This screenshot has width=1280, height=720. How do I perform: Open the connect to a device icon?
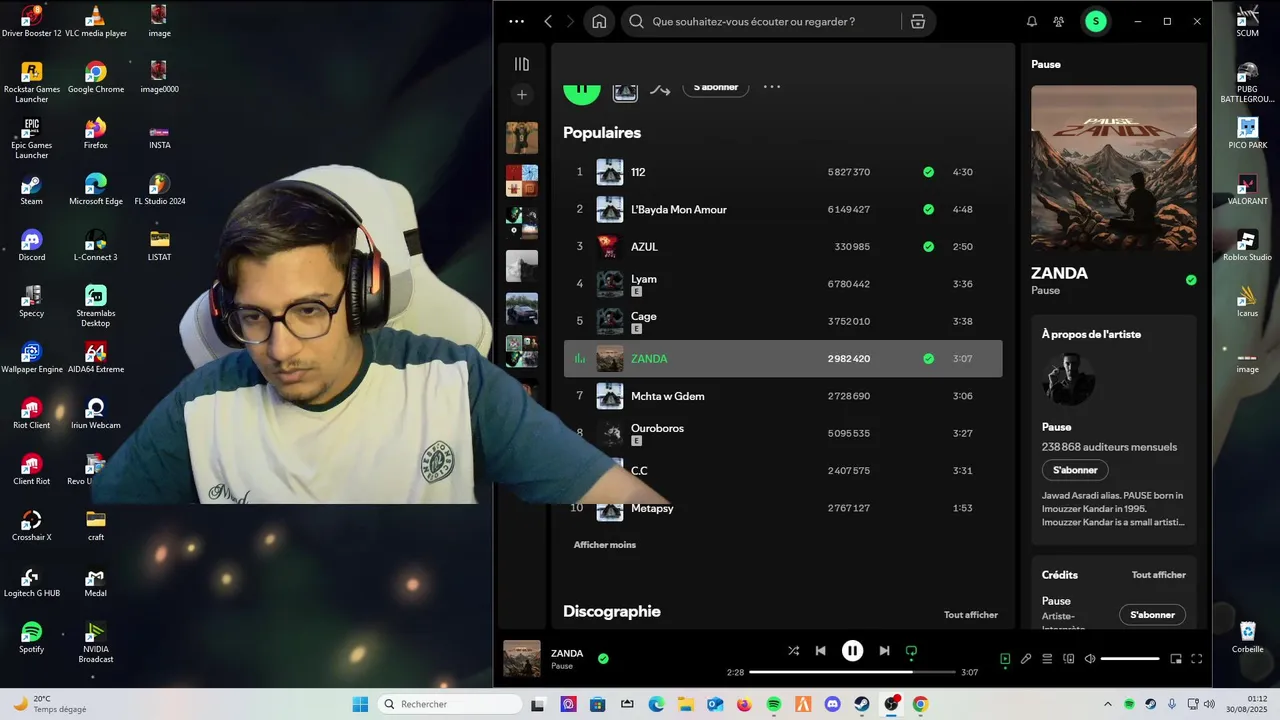1068,659
